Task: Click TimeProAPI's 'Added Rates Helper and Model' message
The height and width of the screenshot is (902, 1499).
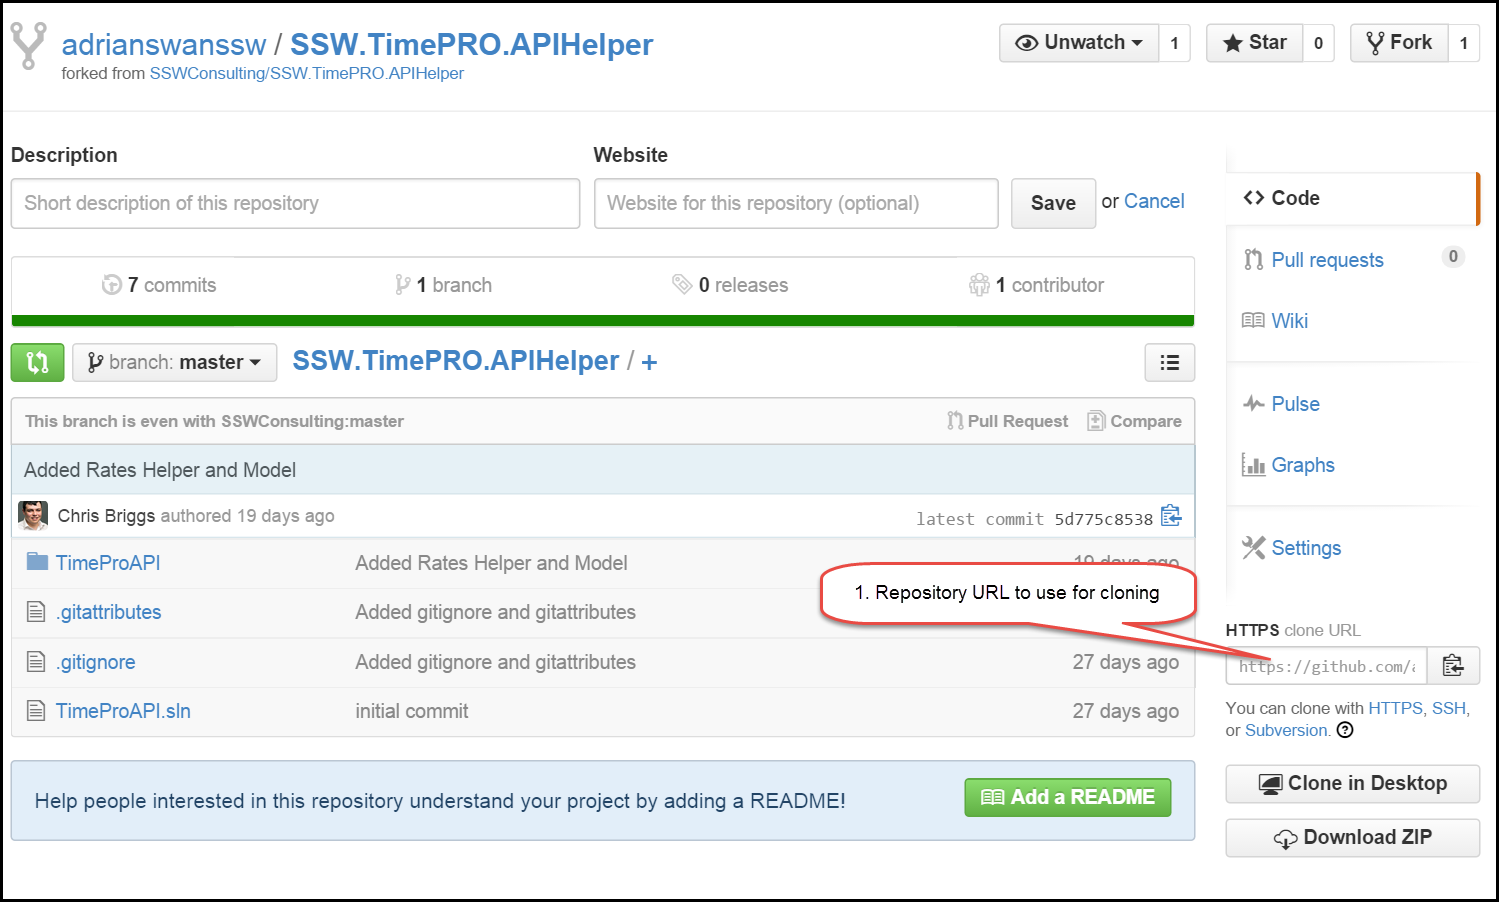Action: click(x=491, y=563)
